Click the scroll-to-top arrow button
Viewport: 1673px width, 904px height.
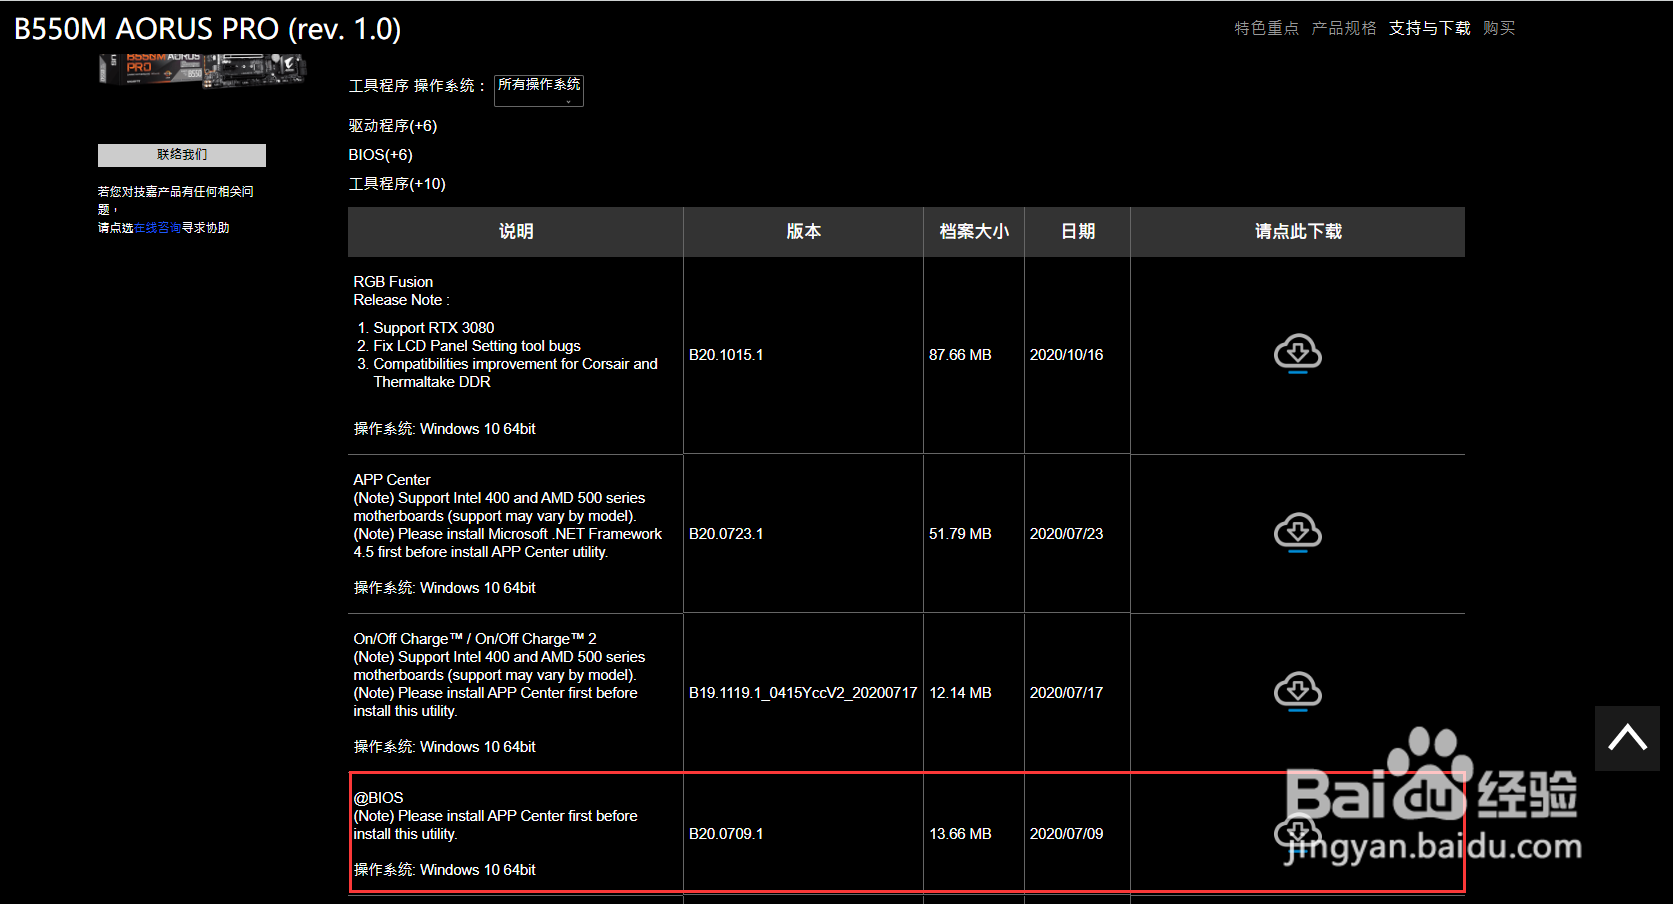point(1627,738)
